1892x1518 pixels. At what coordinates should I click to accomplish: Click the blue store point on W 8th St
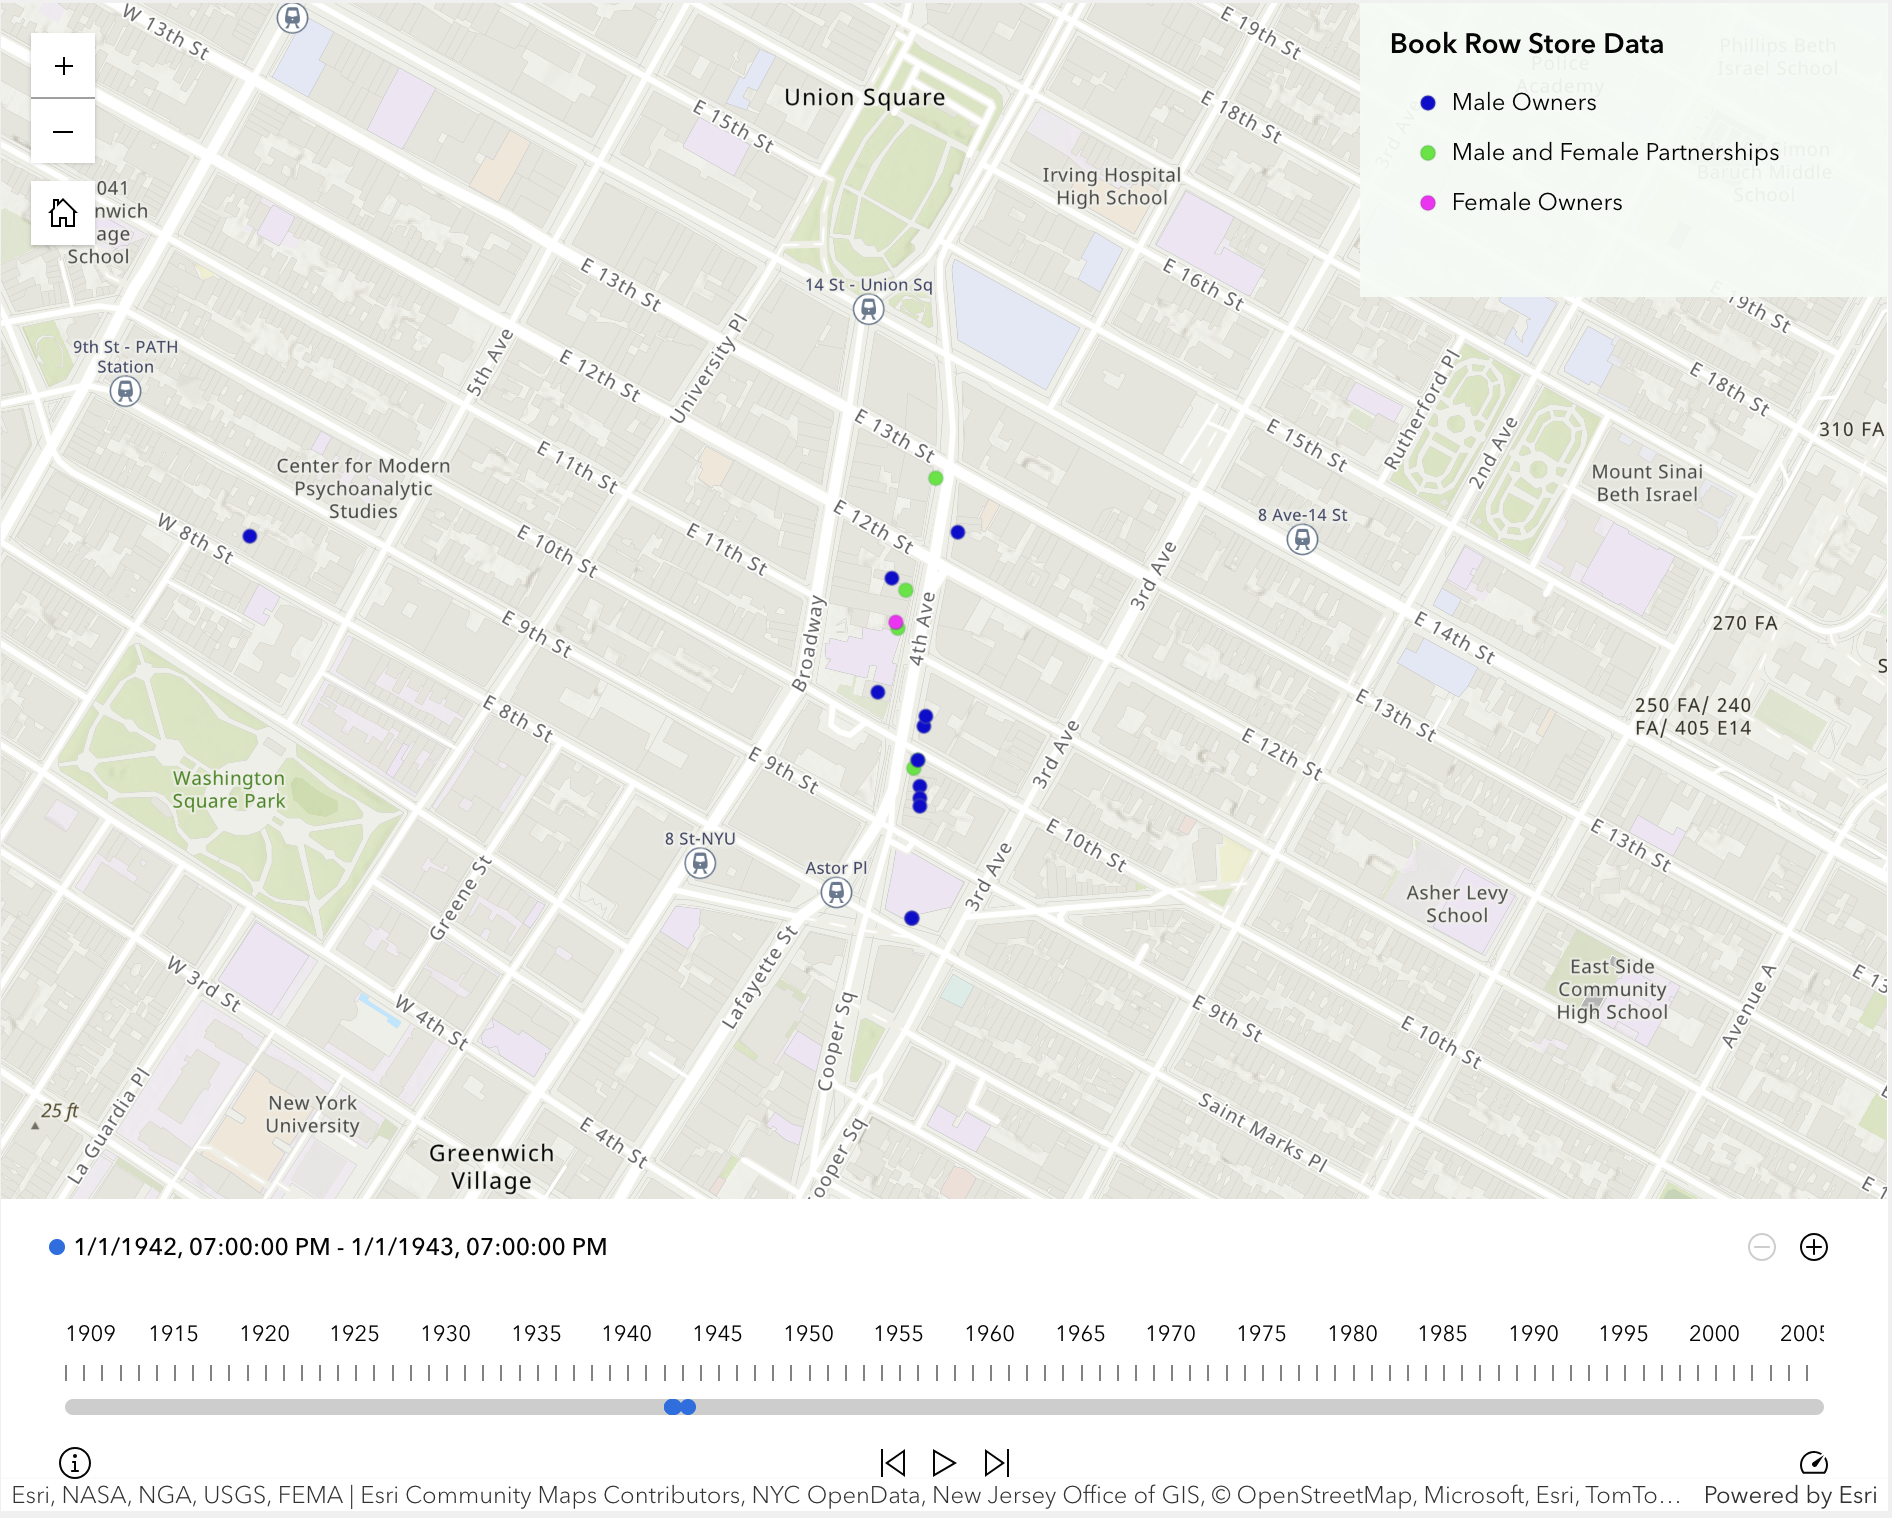(x=250, y=536)
